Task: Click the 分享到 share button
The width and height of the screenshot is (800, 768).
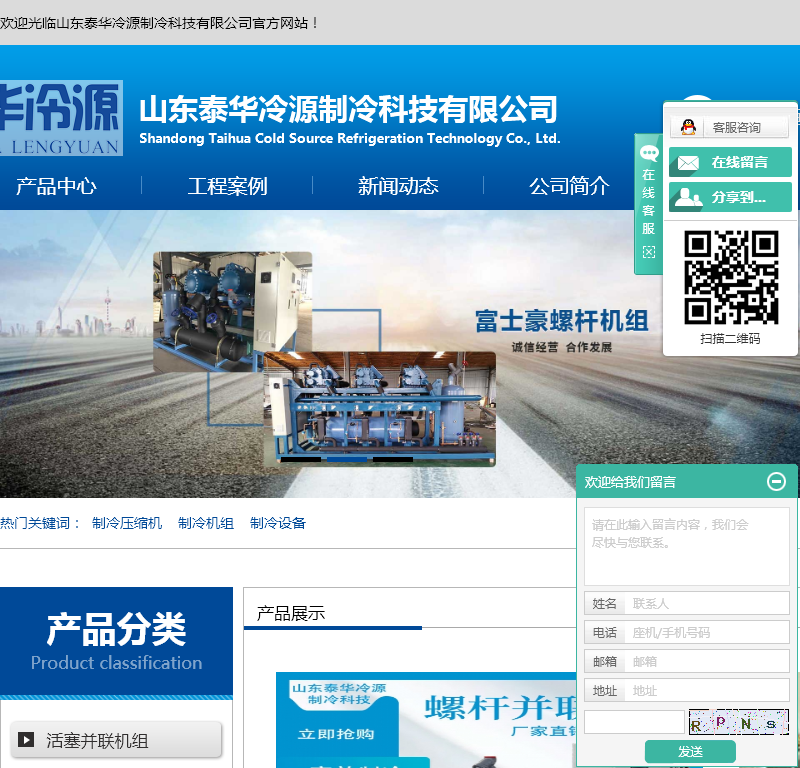Action: pos(730,197)
